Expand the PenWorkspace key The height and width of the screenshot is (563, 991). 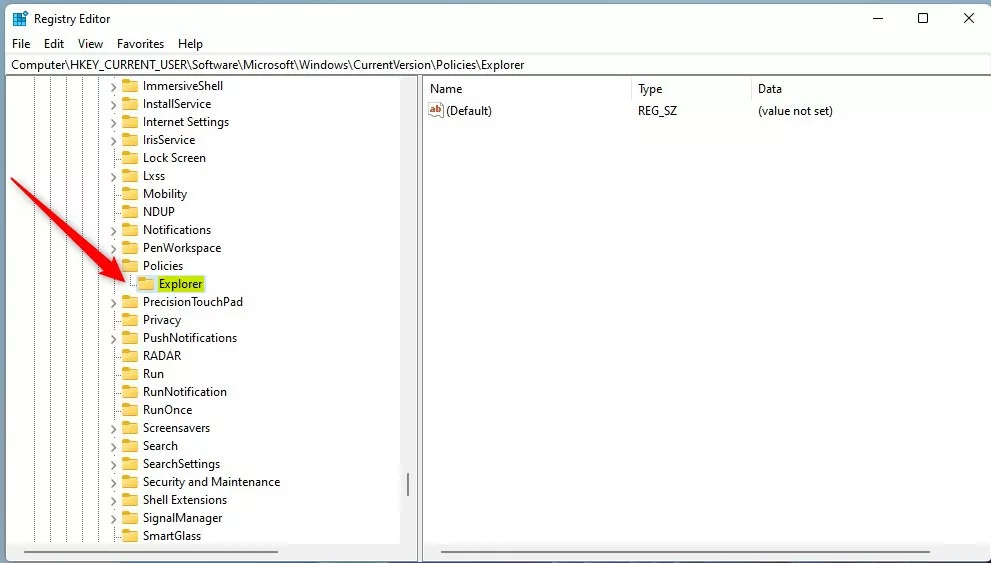[113, 248]
